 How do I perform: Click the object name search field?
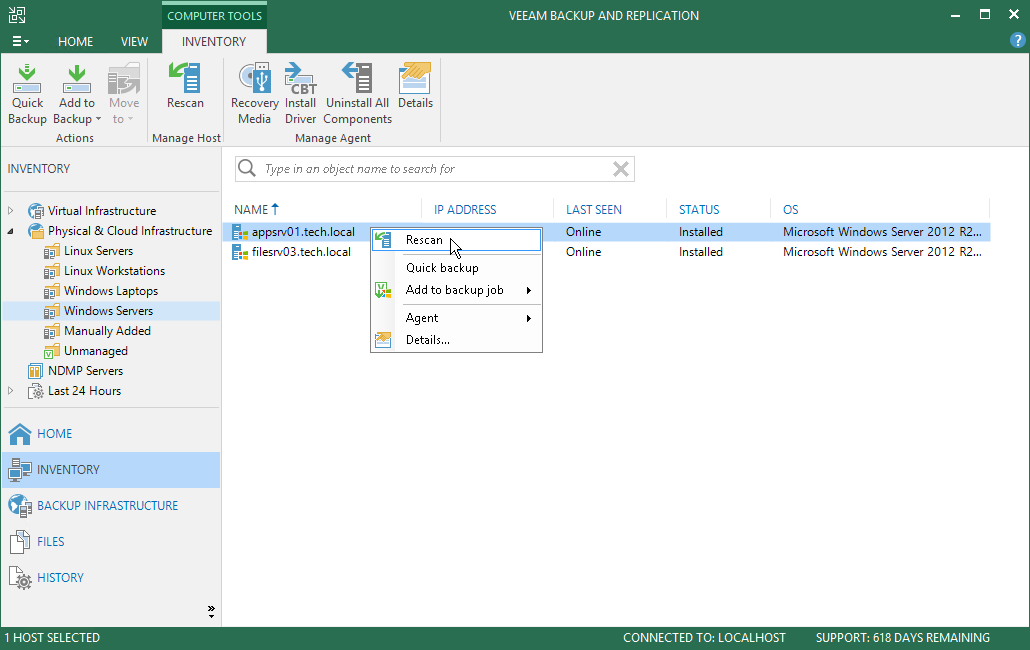(x=435, y=169)
